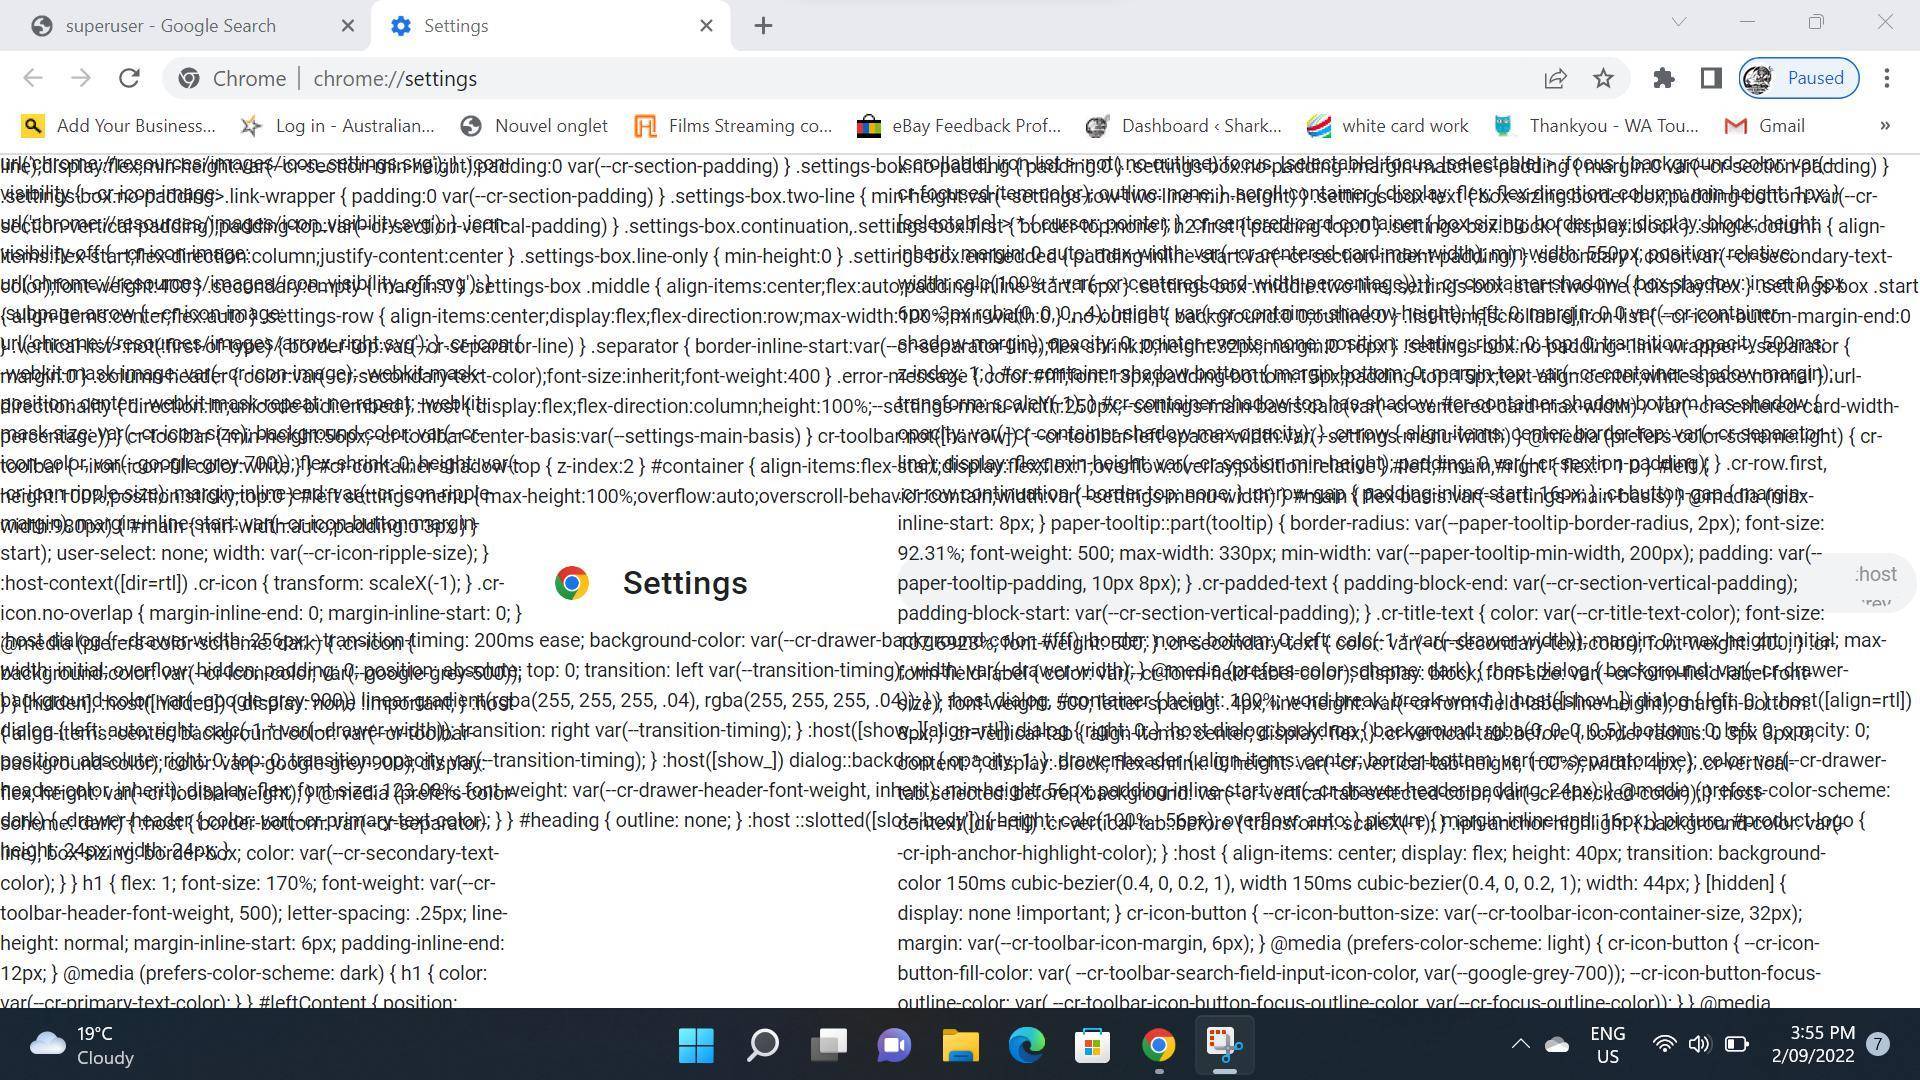Go back using the back arrow
The image size is (1920, 1080).
33,78
